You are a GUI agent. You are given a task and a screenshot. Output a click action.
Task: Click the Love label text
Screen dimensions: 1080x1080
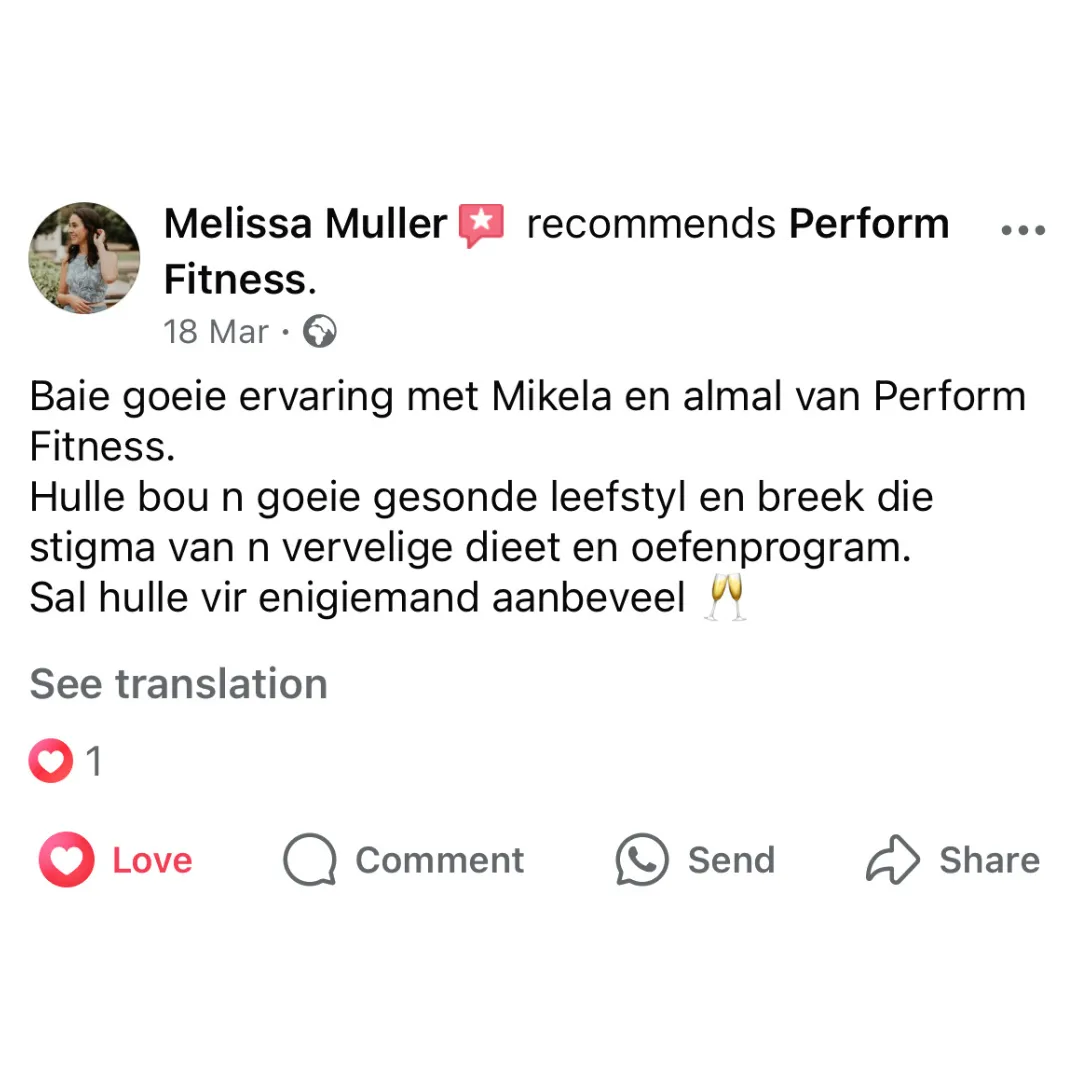tap(152, 860)
